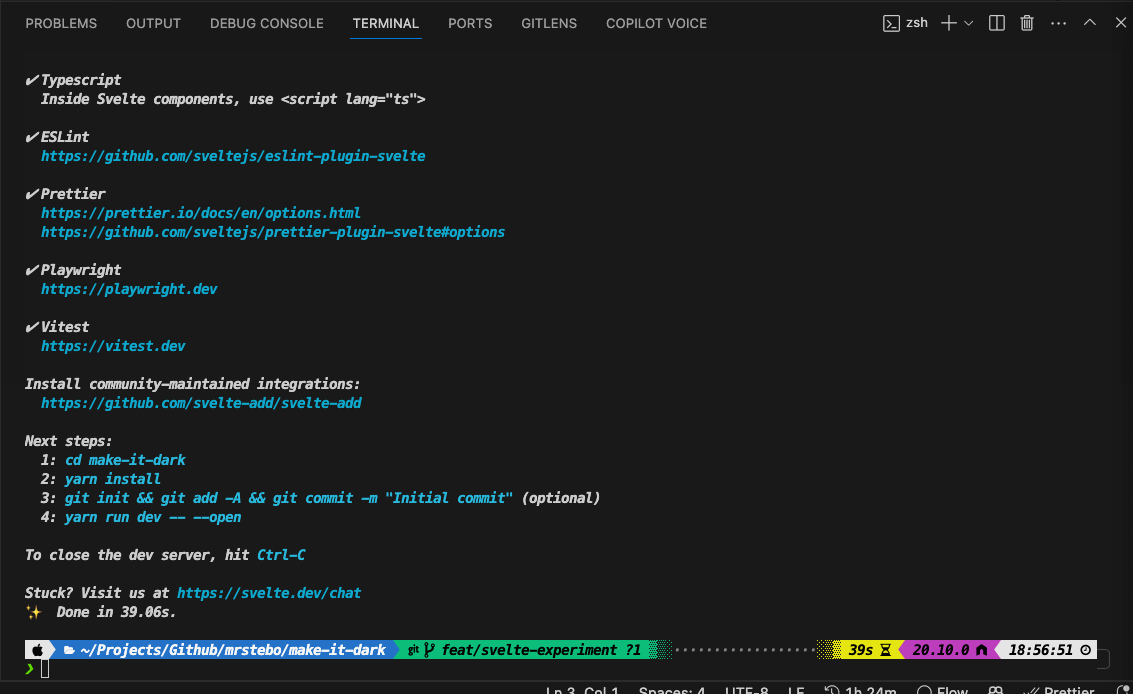The width and height of the screenshot is (1133, 694).
Task: Click the Vitest heading line
Action: point(57,327)
